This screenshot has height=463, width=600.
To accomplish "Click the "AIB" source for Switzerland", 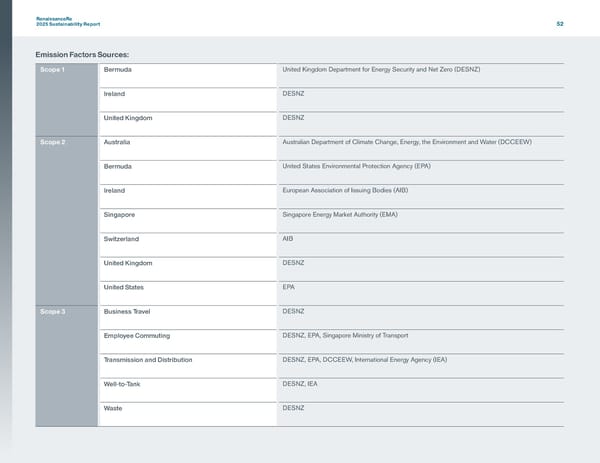I will point(288,238).
